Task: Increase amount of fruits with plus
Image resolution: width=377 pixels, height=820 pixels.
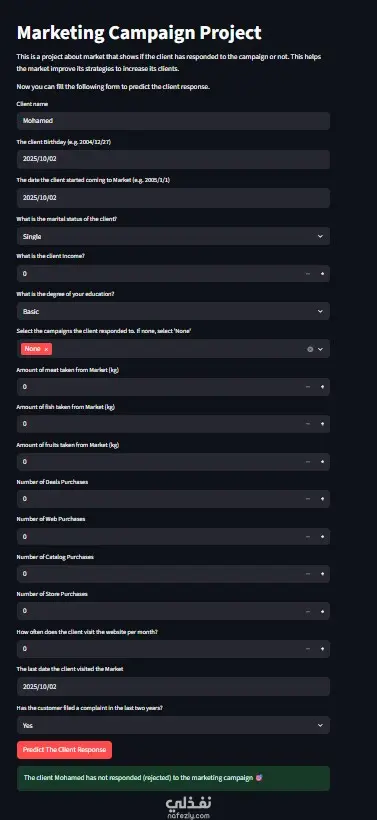Action: click(322, 462)
